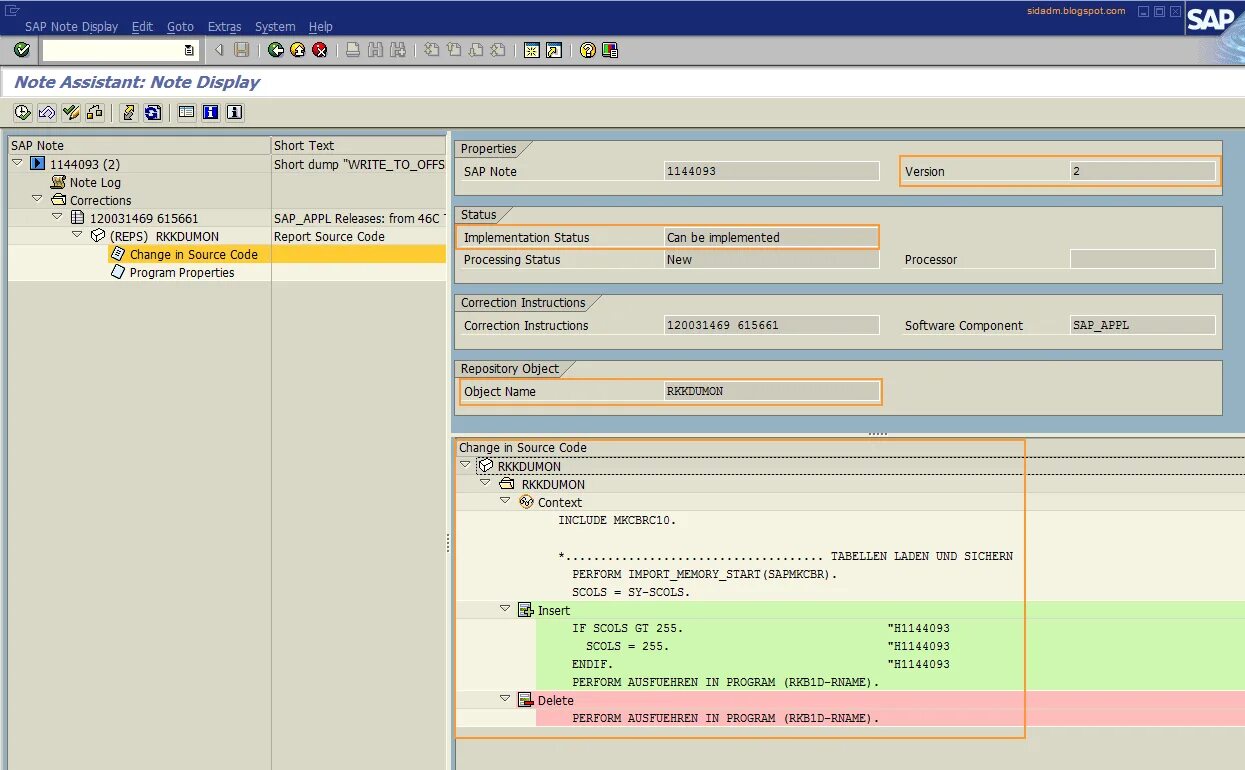The height and width of the screenshot is (770, 1245).
Task: Click the Create New Session icon
Action: (x=531, y=50)
